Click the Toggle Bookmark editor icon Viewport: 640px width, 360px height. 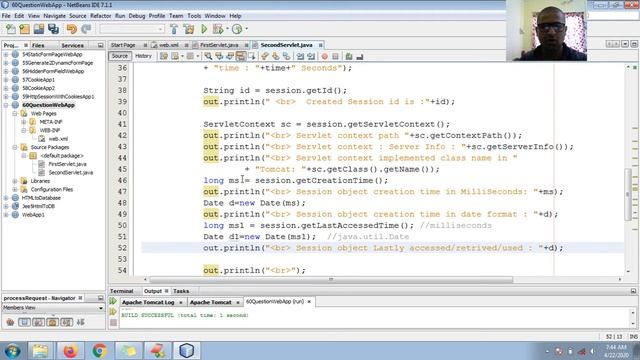click(287, 56)
